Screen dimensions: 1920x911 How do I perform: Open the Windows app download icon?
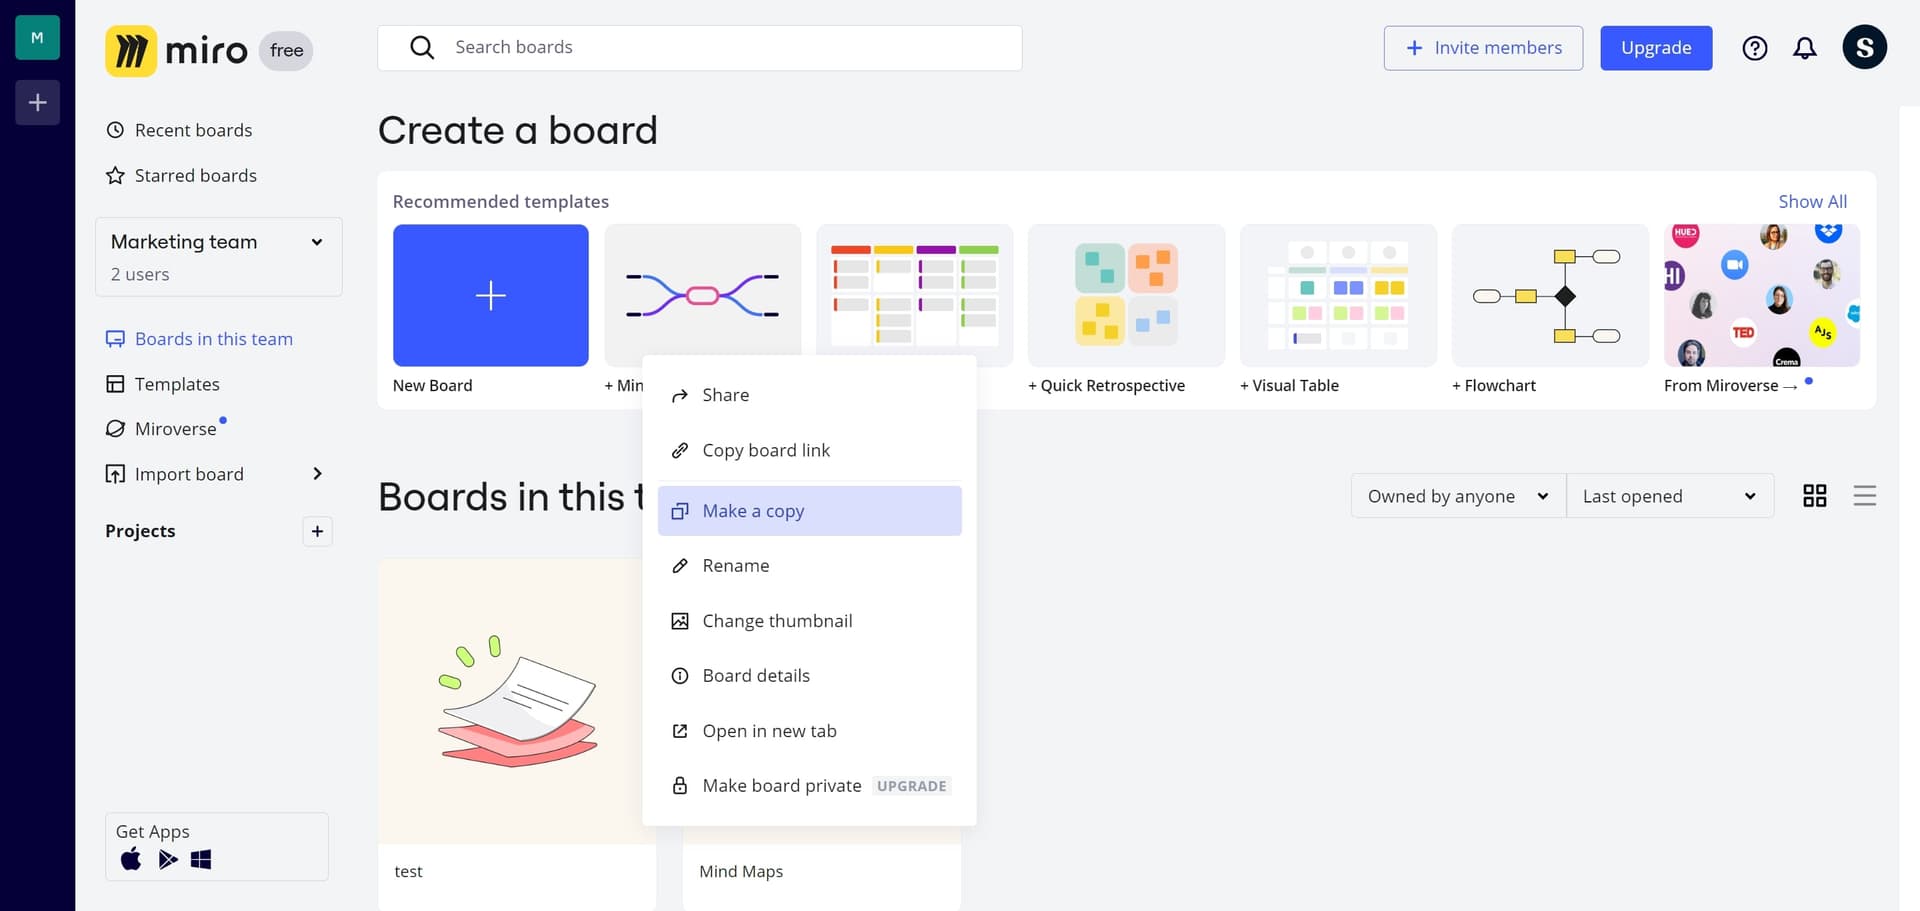[201, 859]
